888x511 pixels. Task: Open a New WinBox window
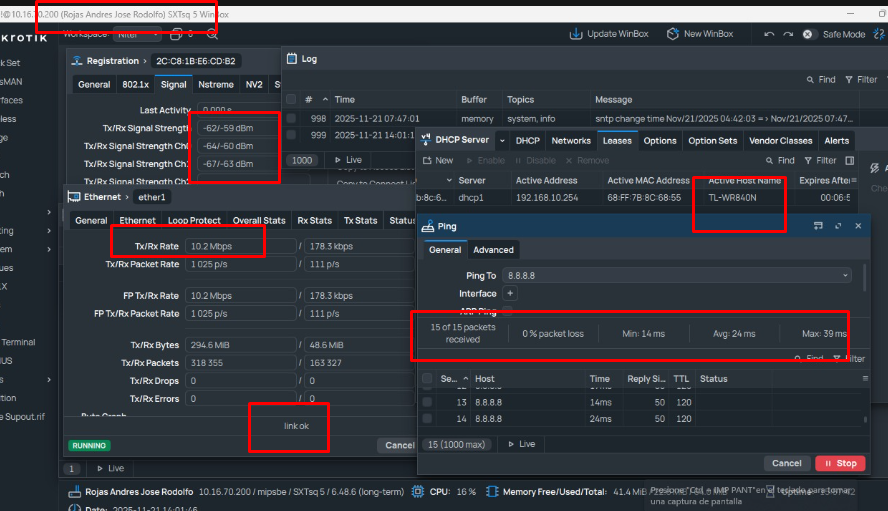[x=672, y=34]
